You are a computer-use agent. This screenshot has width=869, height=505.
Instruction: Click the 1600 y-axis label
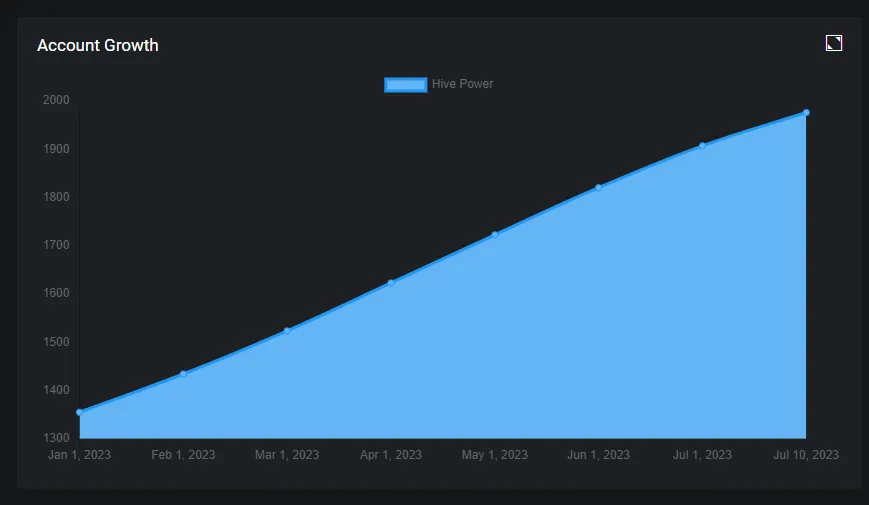tap(56, 293)
